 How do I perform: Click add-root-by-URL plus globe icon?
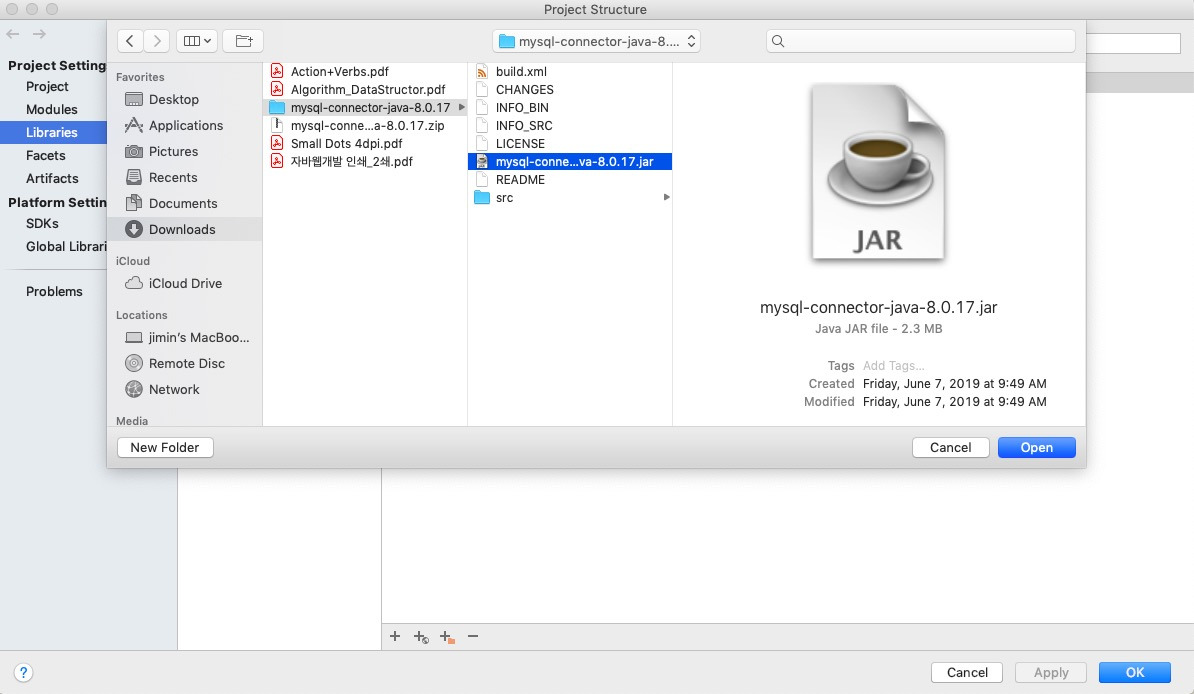[421, 637]
